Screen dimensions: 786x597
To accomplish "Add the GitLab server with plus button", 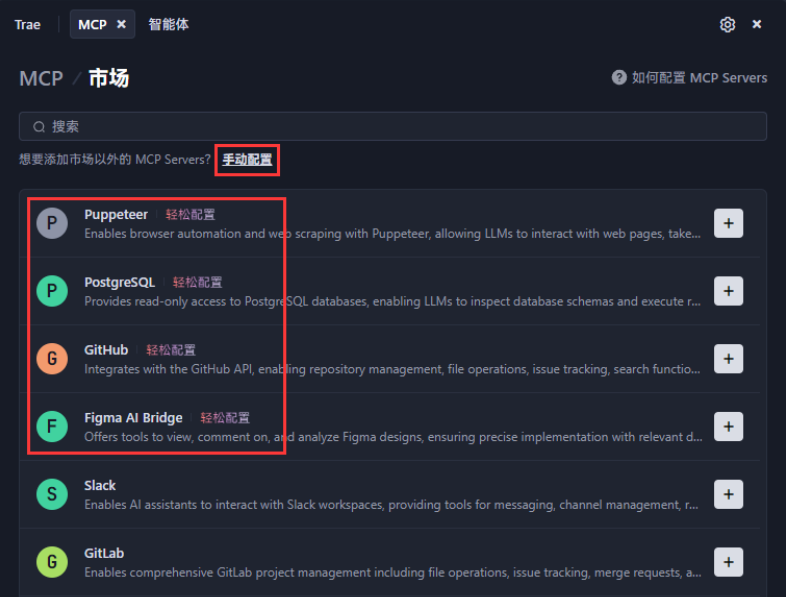I will coord(728,562).
